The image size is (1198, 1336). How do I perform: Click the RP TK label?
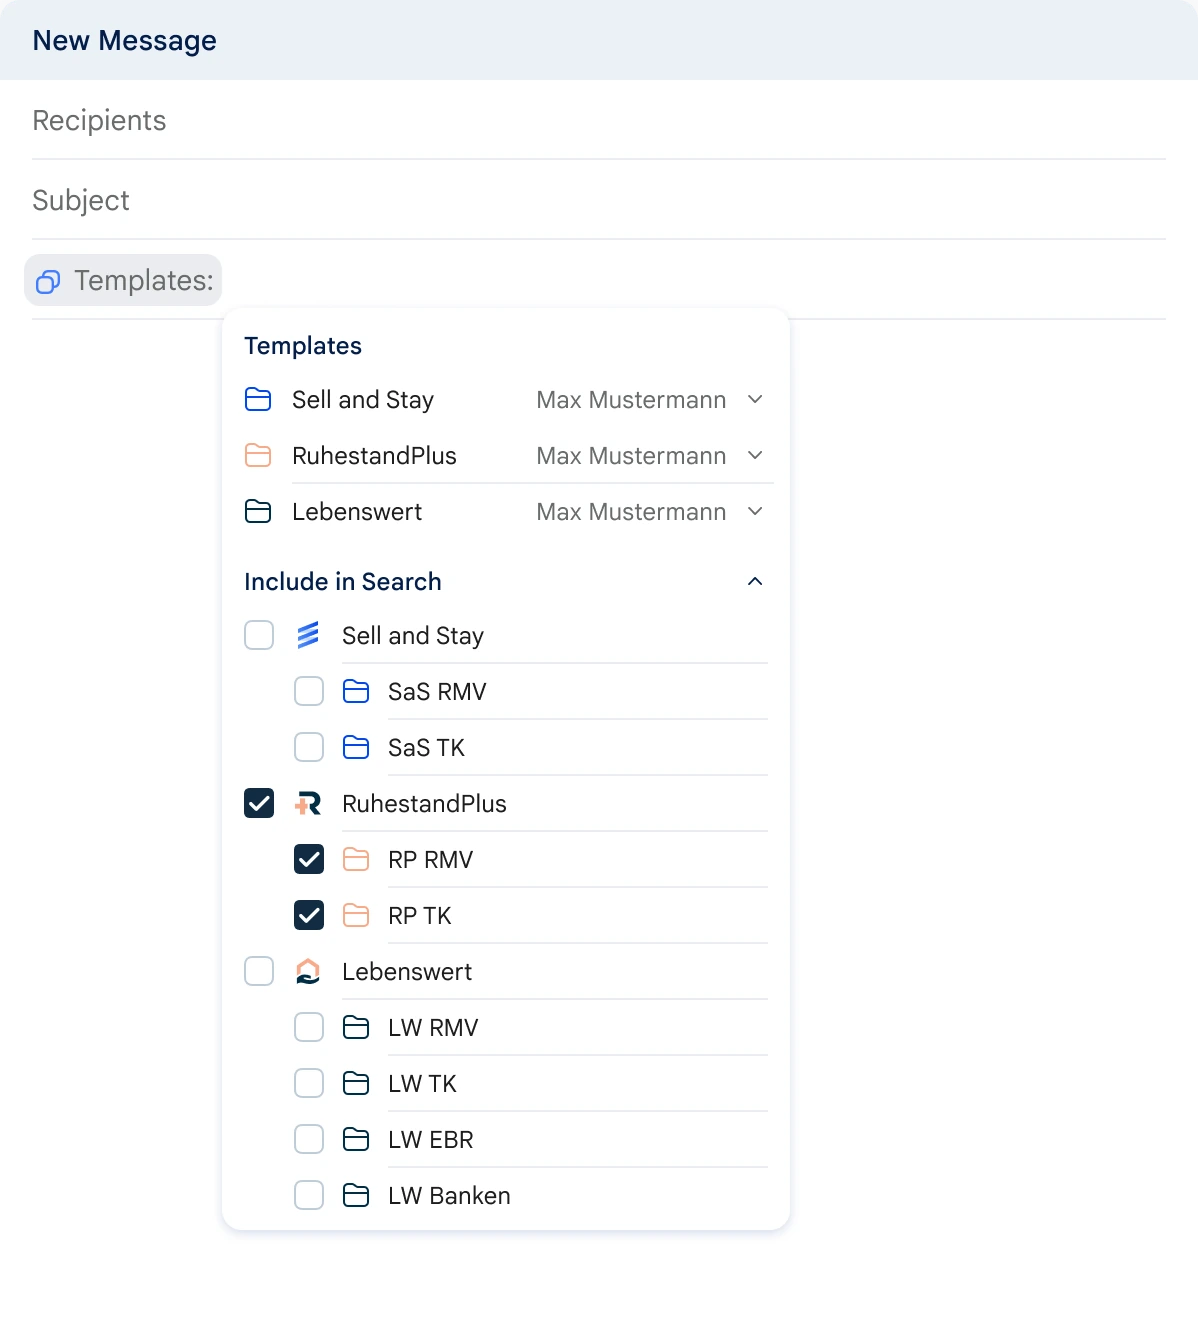(420, 915)
